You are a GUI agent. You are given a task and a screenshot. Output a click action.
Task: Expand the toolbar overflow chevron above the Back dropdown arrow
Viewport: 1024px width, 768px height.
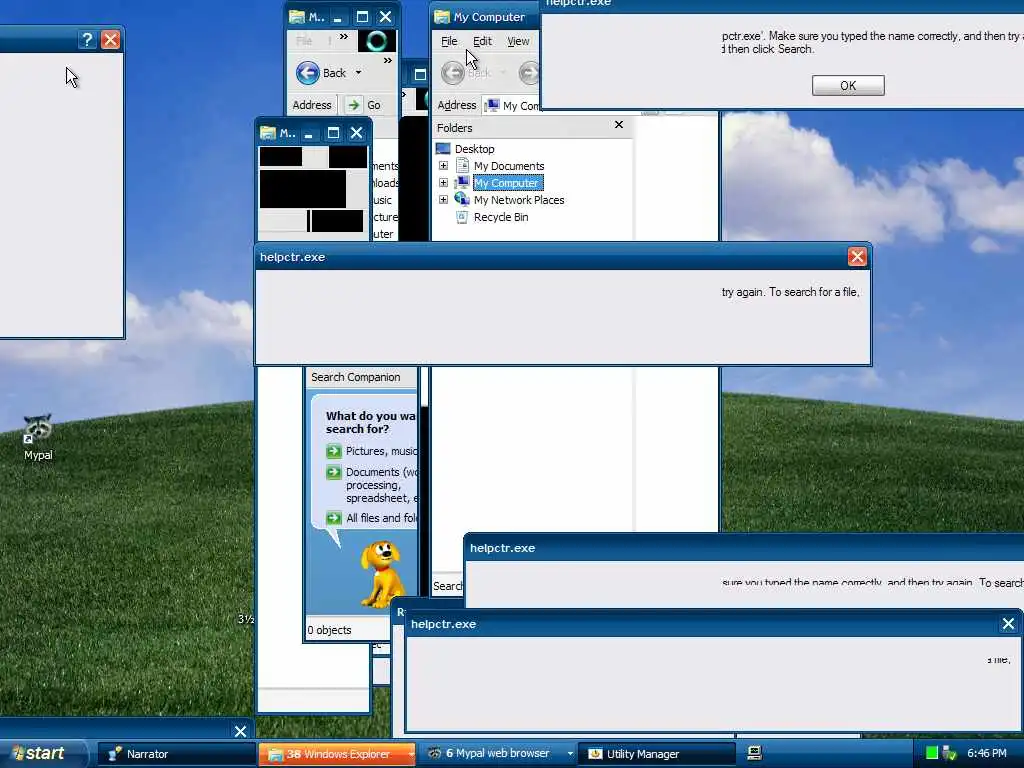click(388, 60)
